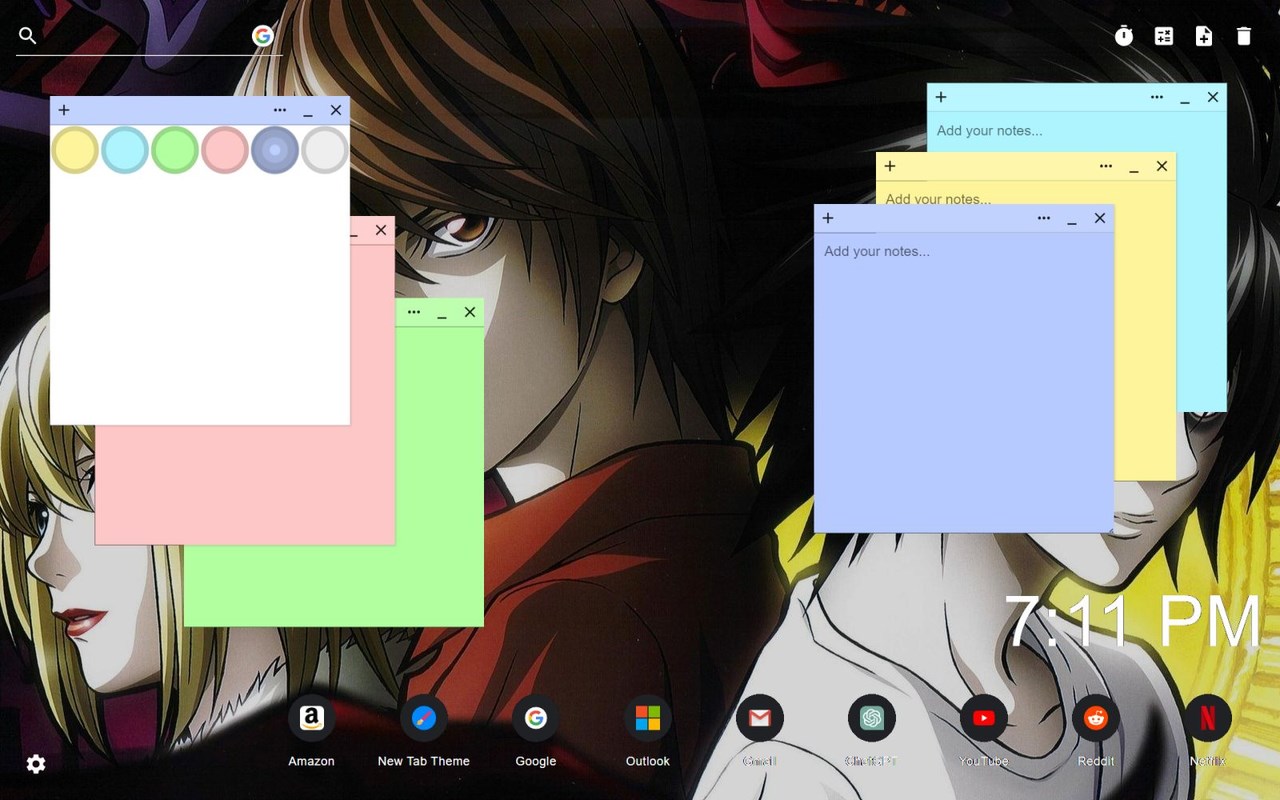Focus the search input field
Viewport: 1280px width, 800px height.
click(145, 36)
